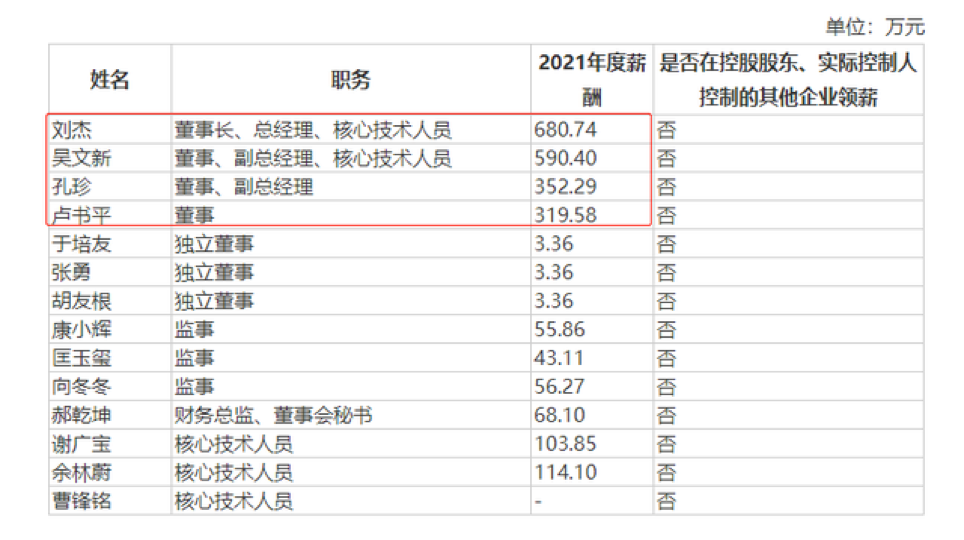
Task: Select salary value 103.85
Action: [x=566, y=444]
